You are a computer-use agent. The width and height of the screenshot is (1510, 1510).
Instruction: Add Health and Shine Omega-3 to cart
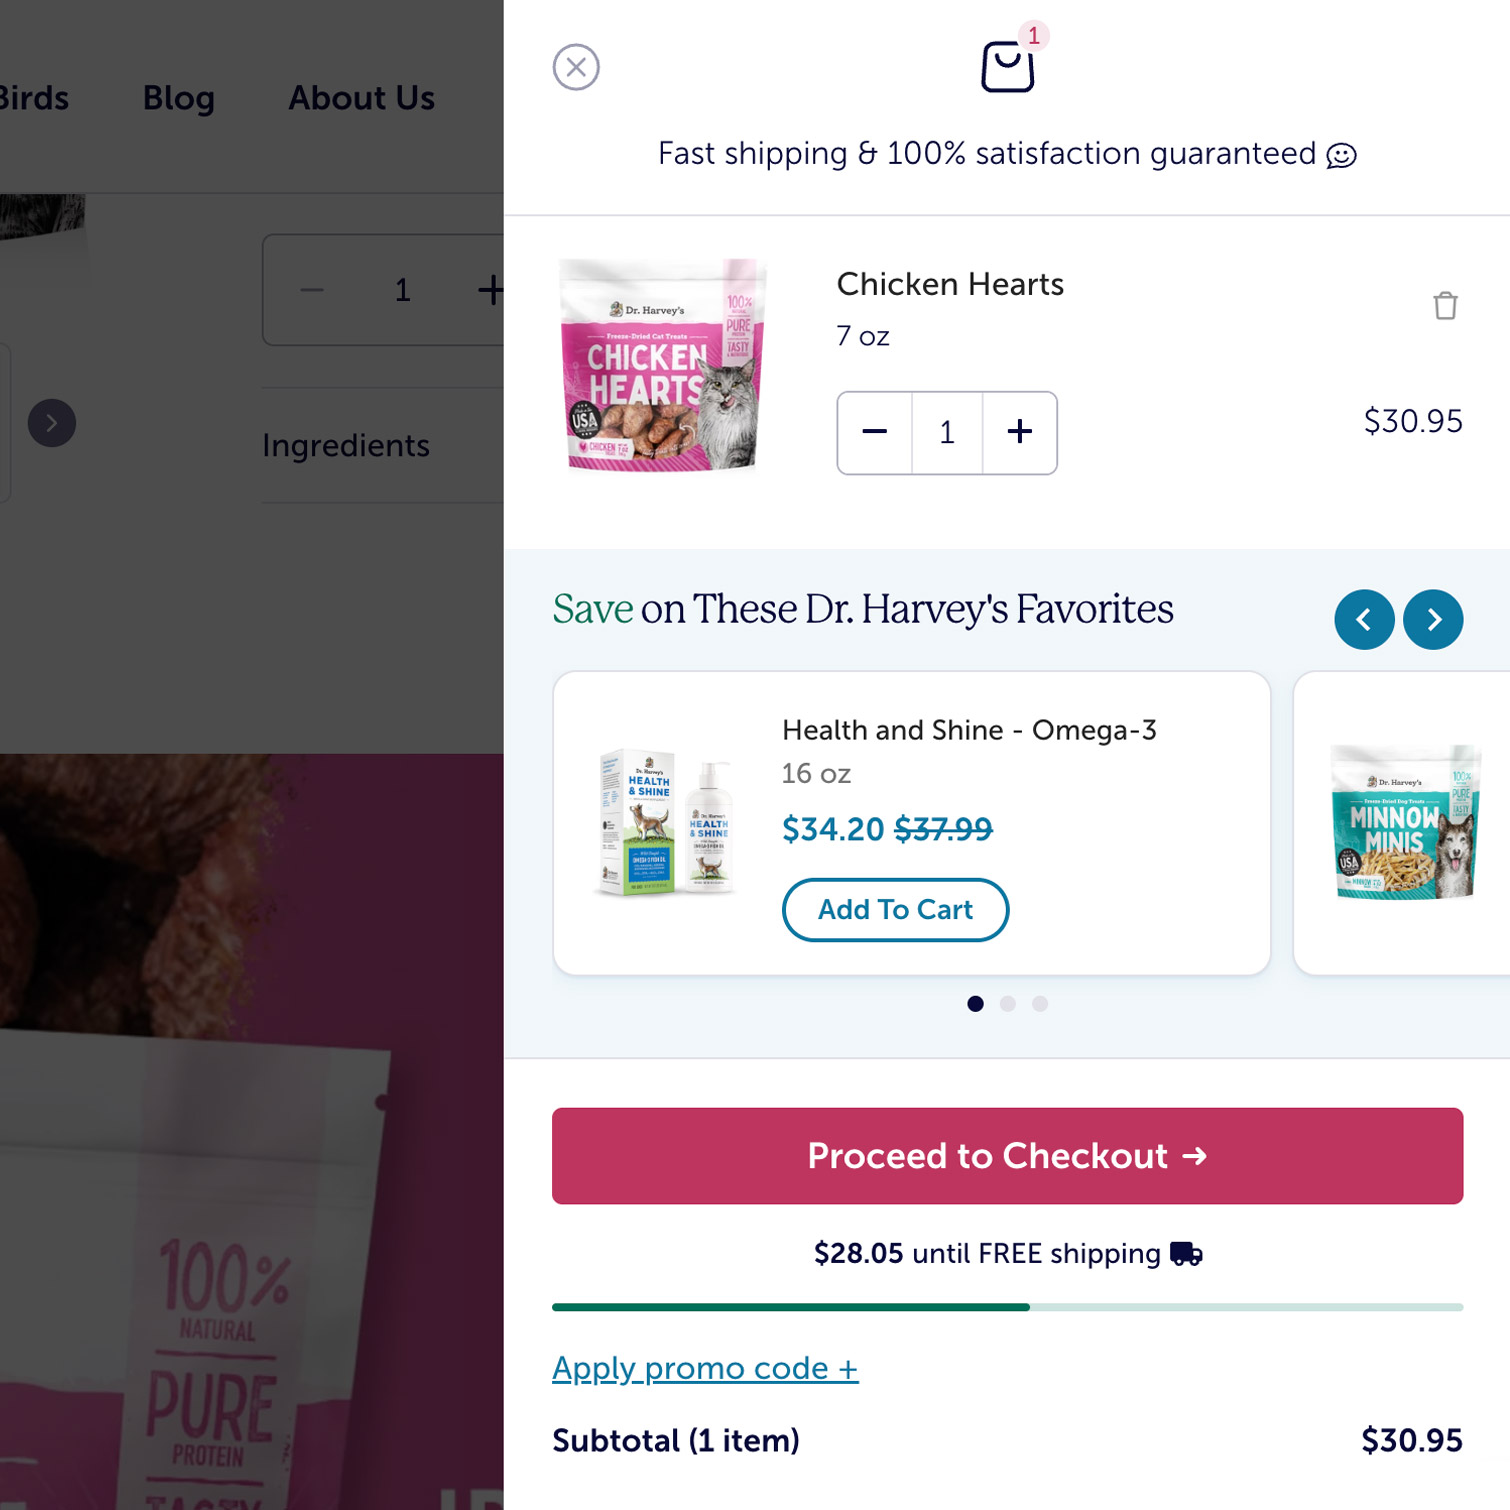tap(895, 910)
